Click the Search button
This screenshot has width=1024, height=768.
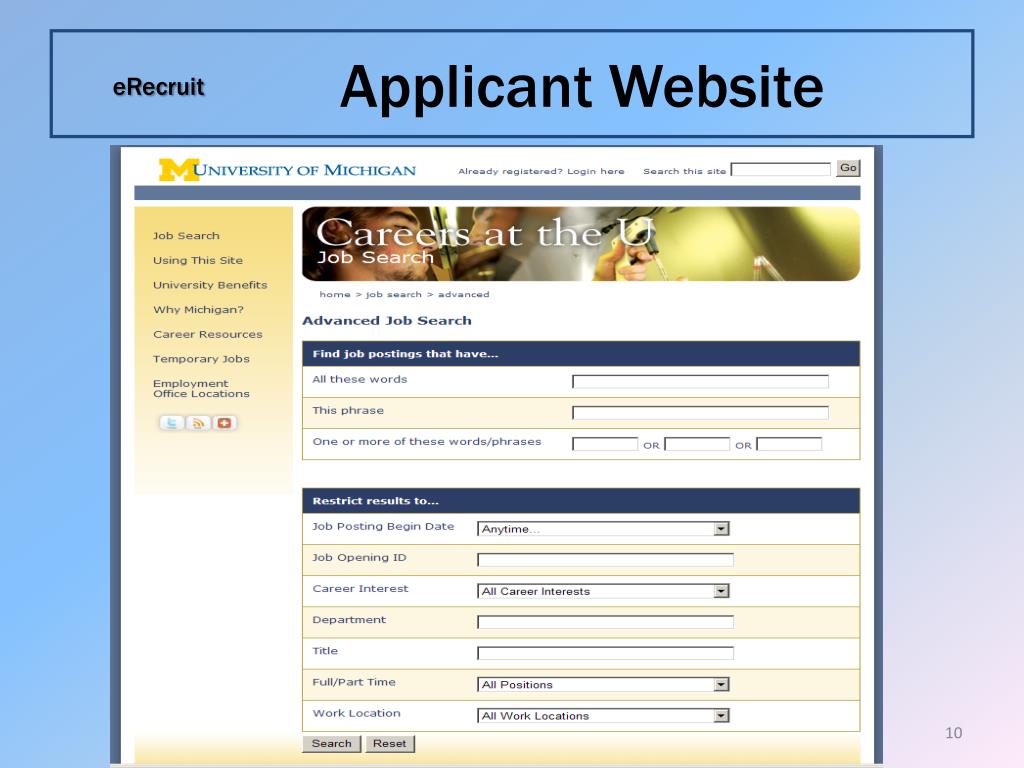pos(332,743)
